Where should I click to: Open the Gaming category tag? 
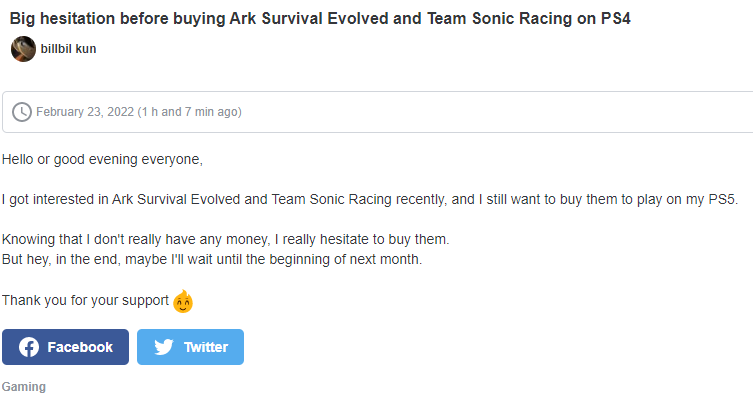24,387
